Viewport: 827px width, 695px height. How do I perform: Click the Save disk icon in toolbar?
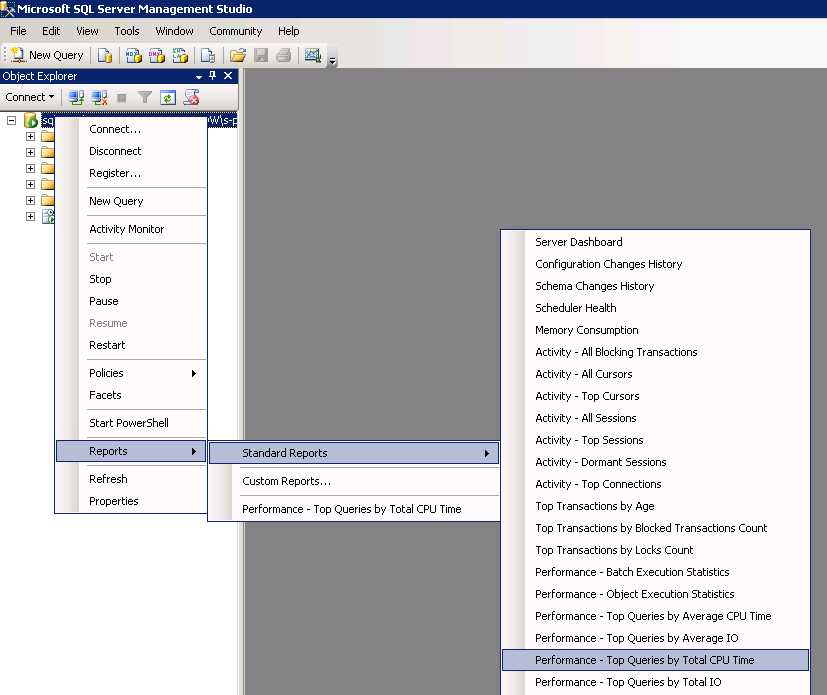coord(261,55)
